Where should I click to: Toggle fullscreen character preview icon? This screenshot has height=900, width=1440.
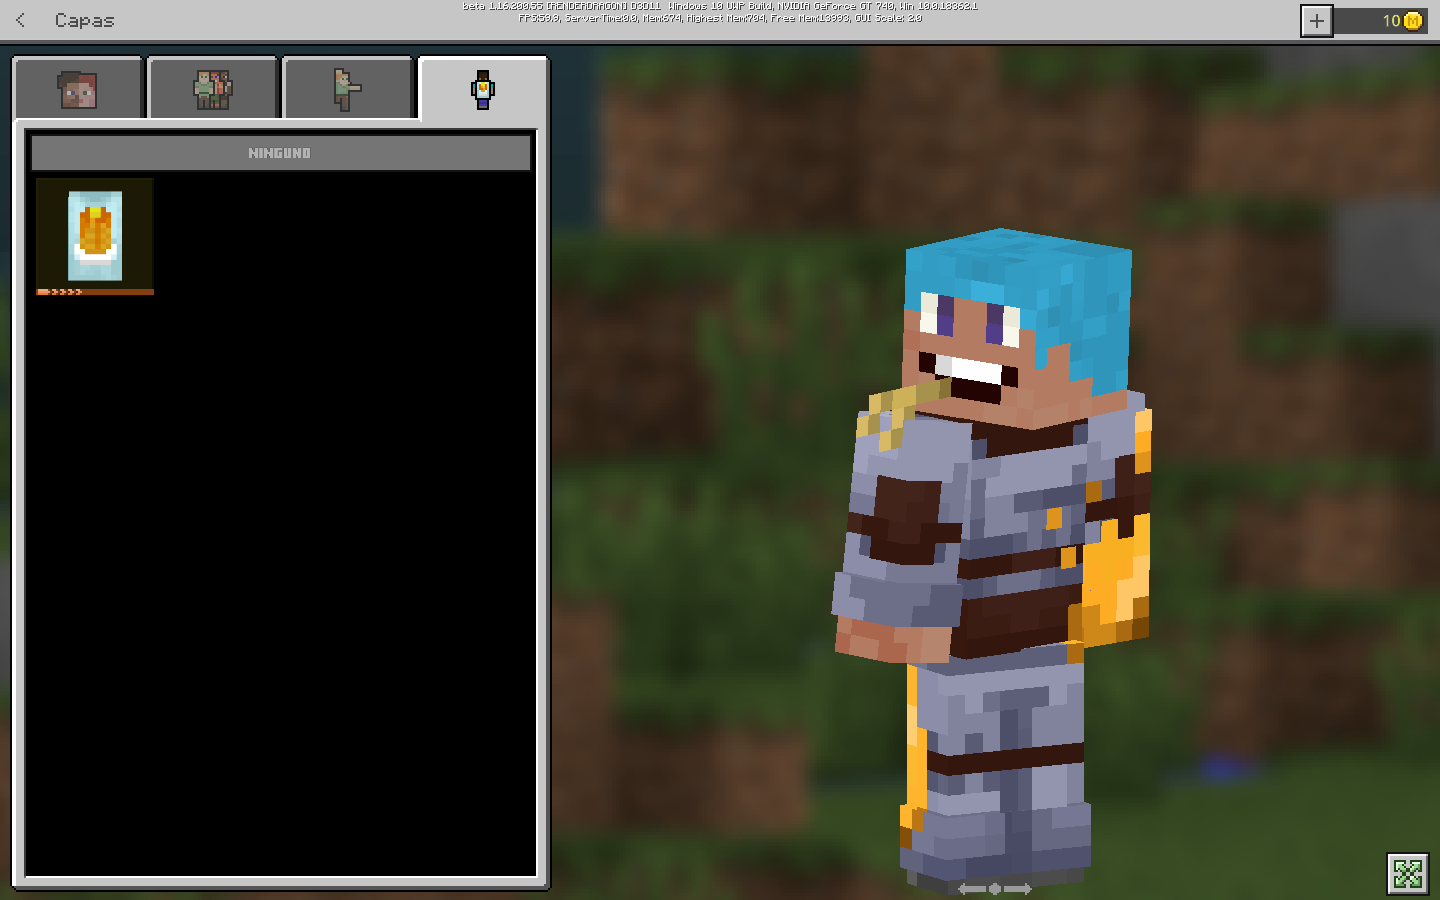click(x=1408, y=873)
